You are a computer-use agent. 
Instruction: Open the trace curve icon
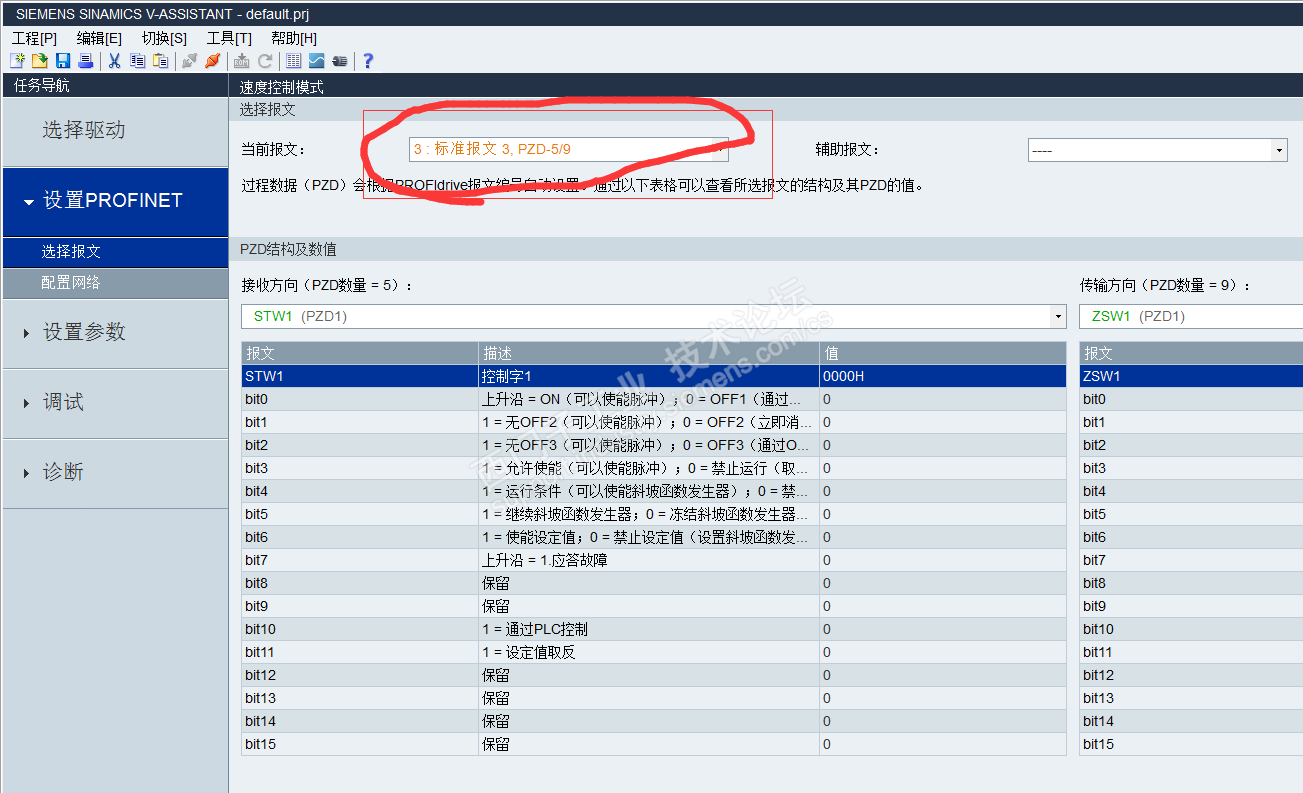pos(316,61)
